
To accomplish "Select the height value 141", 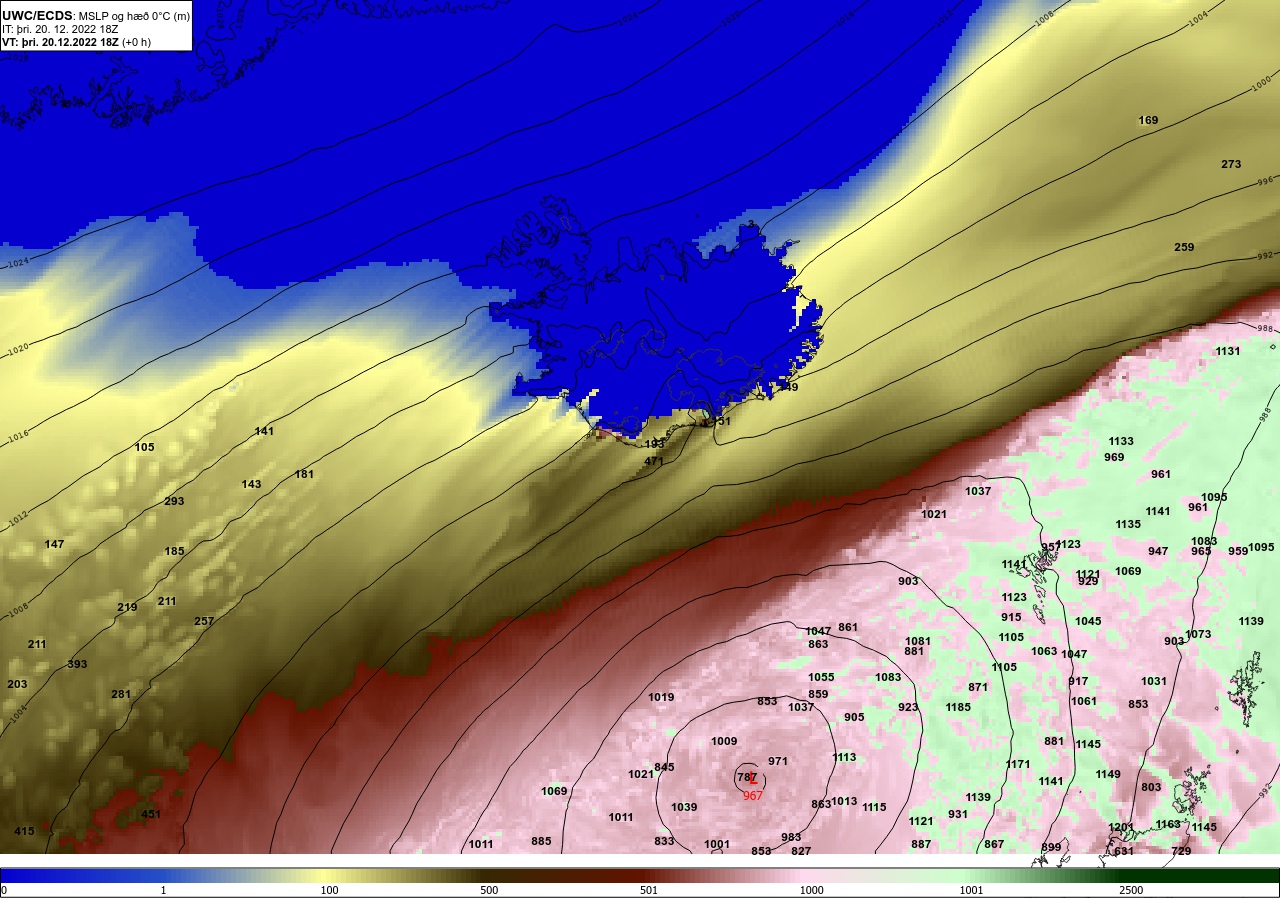I will point(264,431).
